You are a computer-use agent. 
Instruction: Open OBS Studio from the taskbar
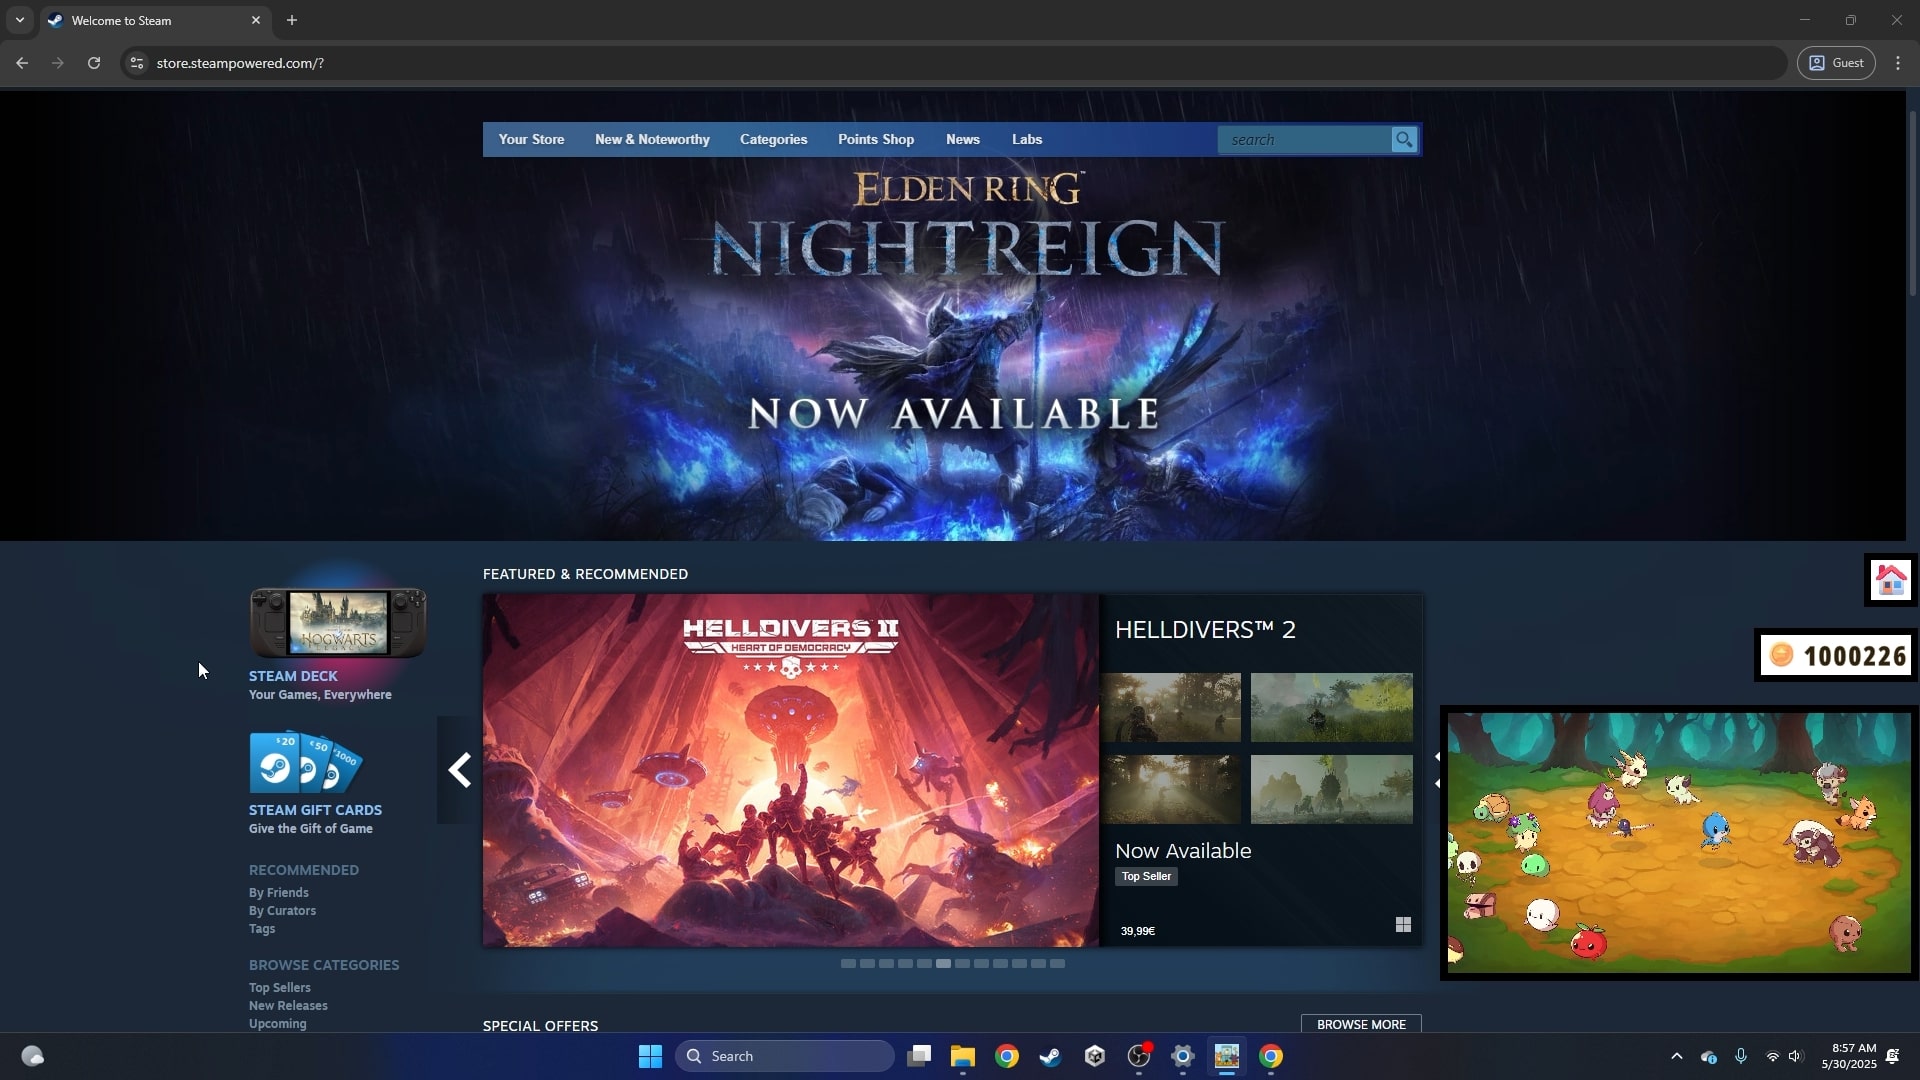pos(1139,1056)
